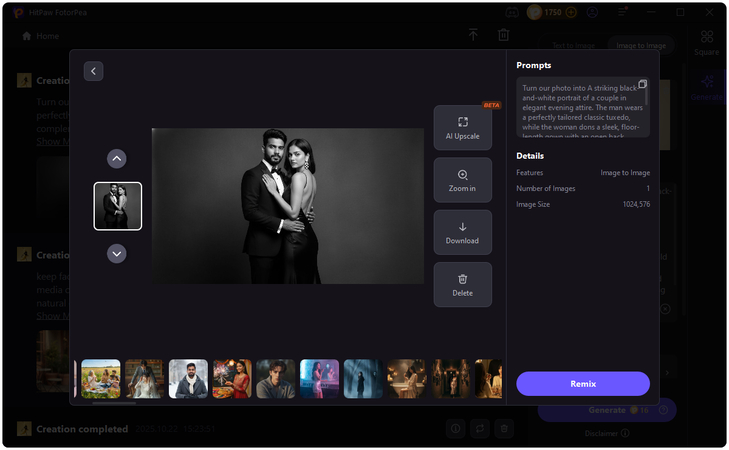Image resolution: width=729 pixels, height=450 pixels.
Task: Click the prompt description text box
Action: tap(583, 107)
